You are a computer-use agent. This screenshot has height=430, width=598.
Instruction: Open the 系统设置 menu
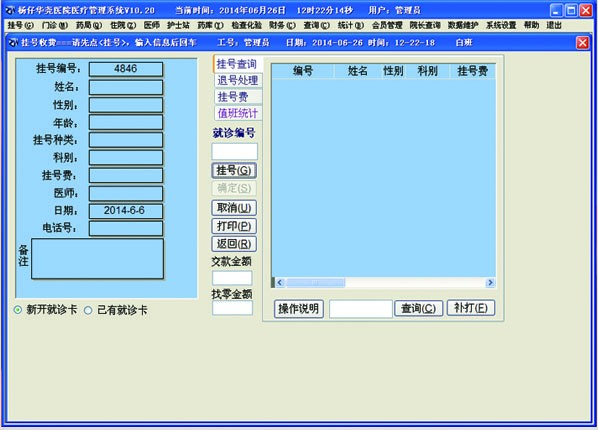point(501,25)
